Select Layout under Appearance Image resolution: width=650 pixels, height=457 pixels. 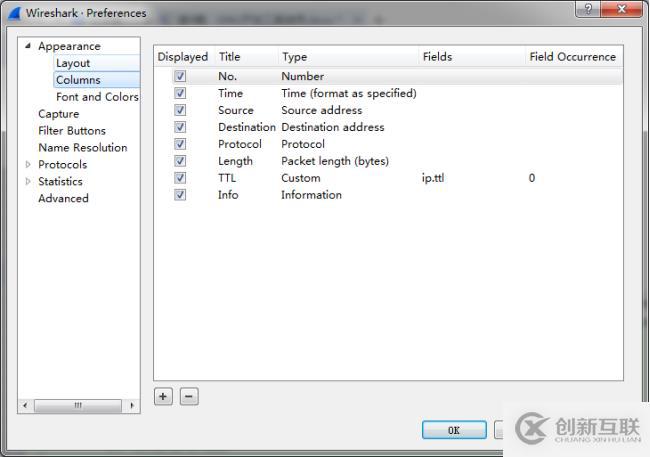tap(73, 63)
